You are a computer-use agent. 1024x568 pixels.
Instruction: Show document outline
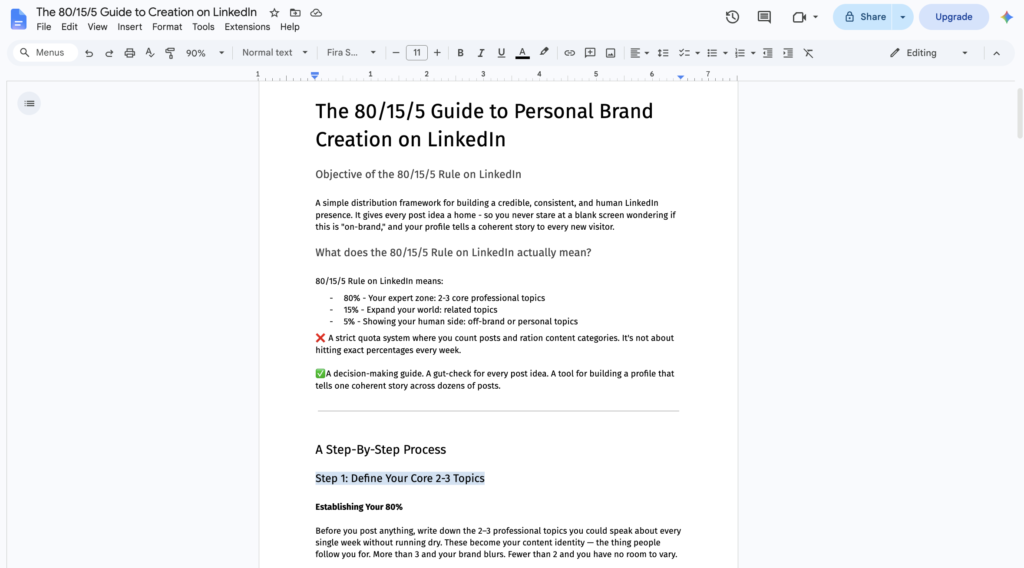point(29,103)
